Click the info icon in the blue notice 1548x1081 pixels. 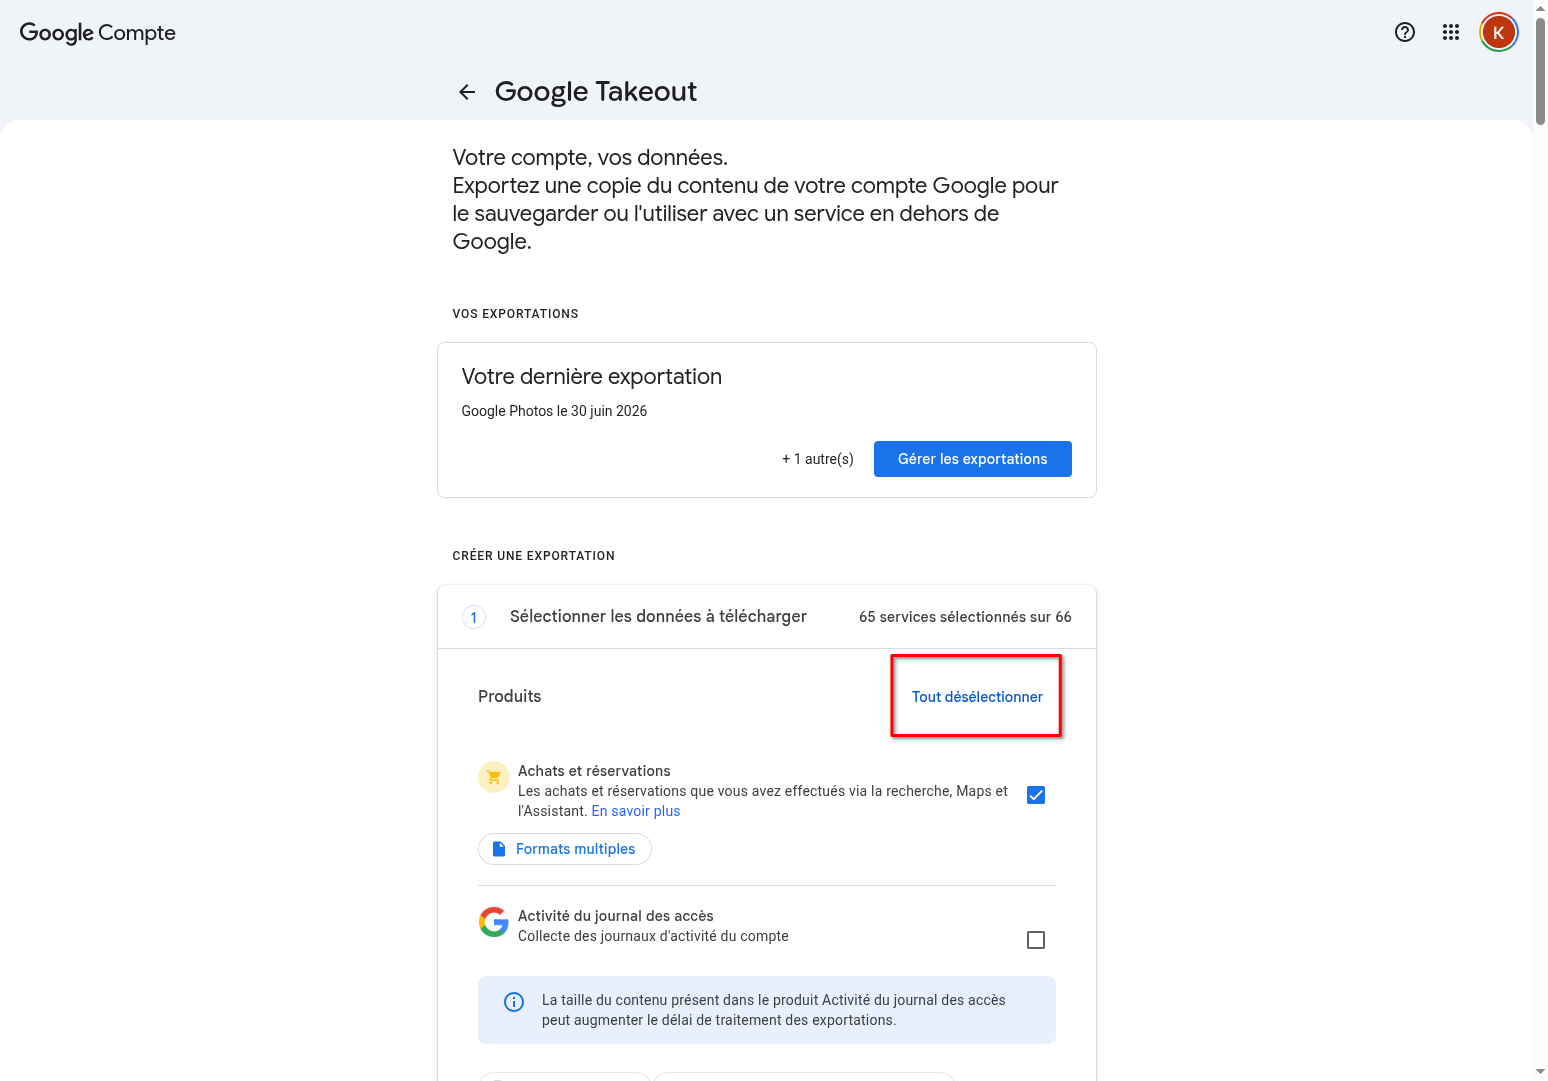click(514, 1002)
